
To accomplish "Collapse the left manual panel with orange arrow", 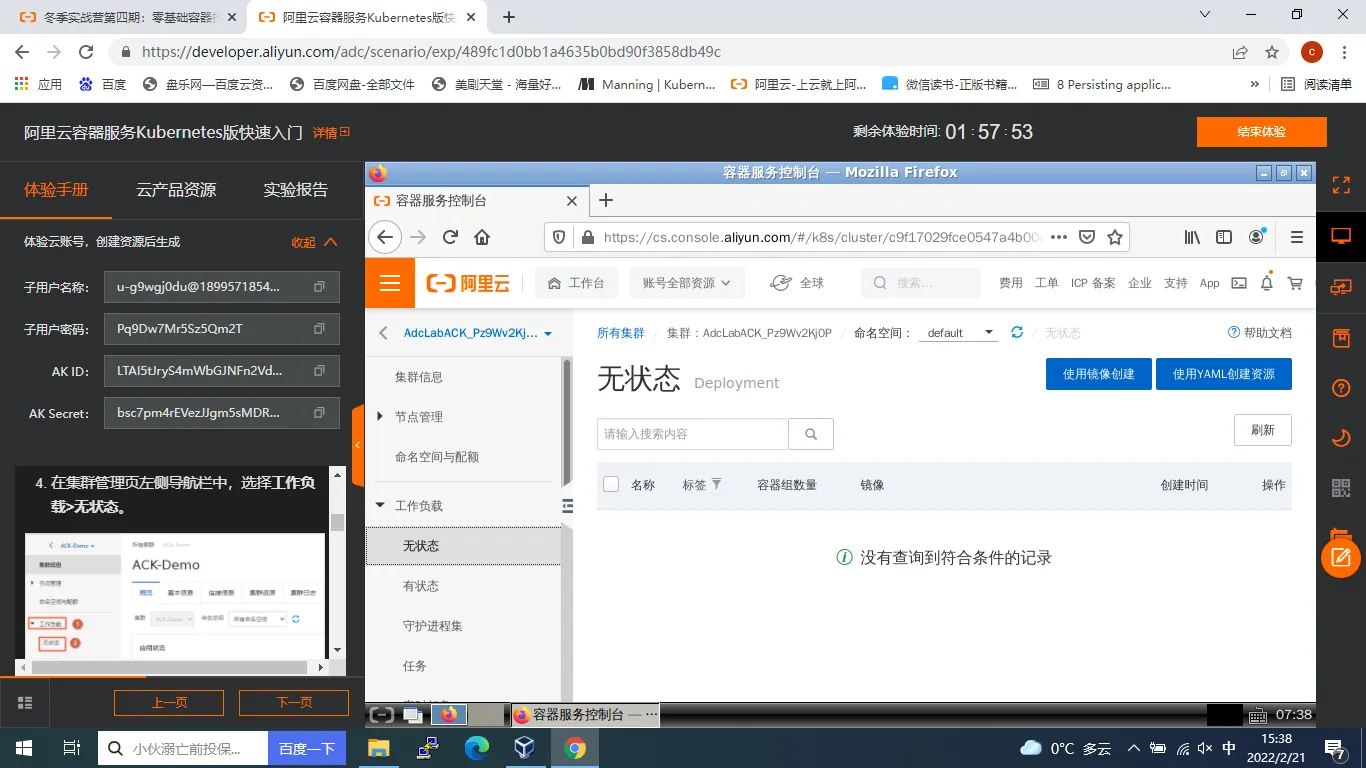I will (x=358, y=445).
